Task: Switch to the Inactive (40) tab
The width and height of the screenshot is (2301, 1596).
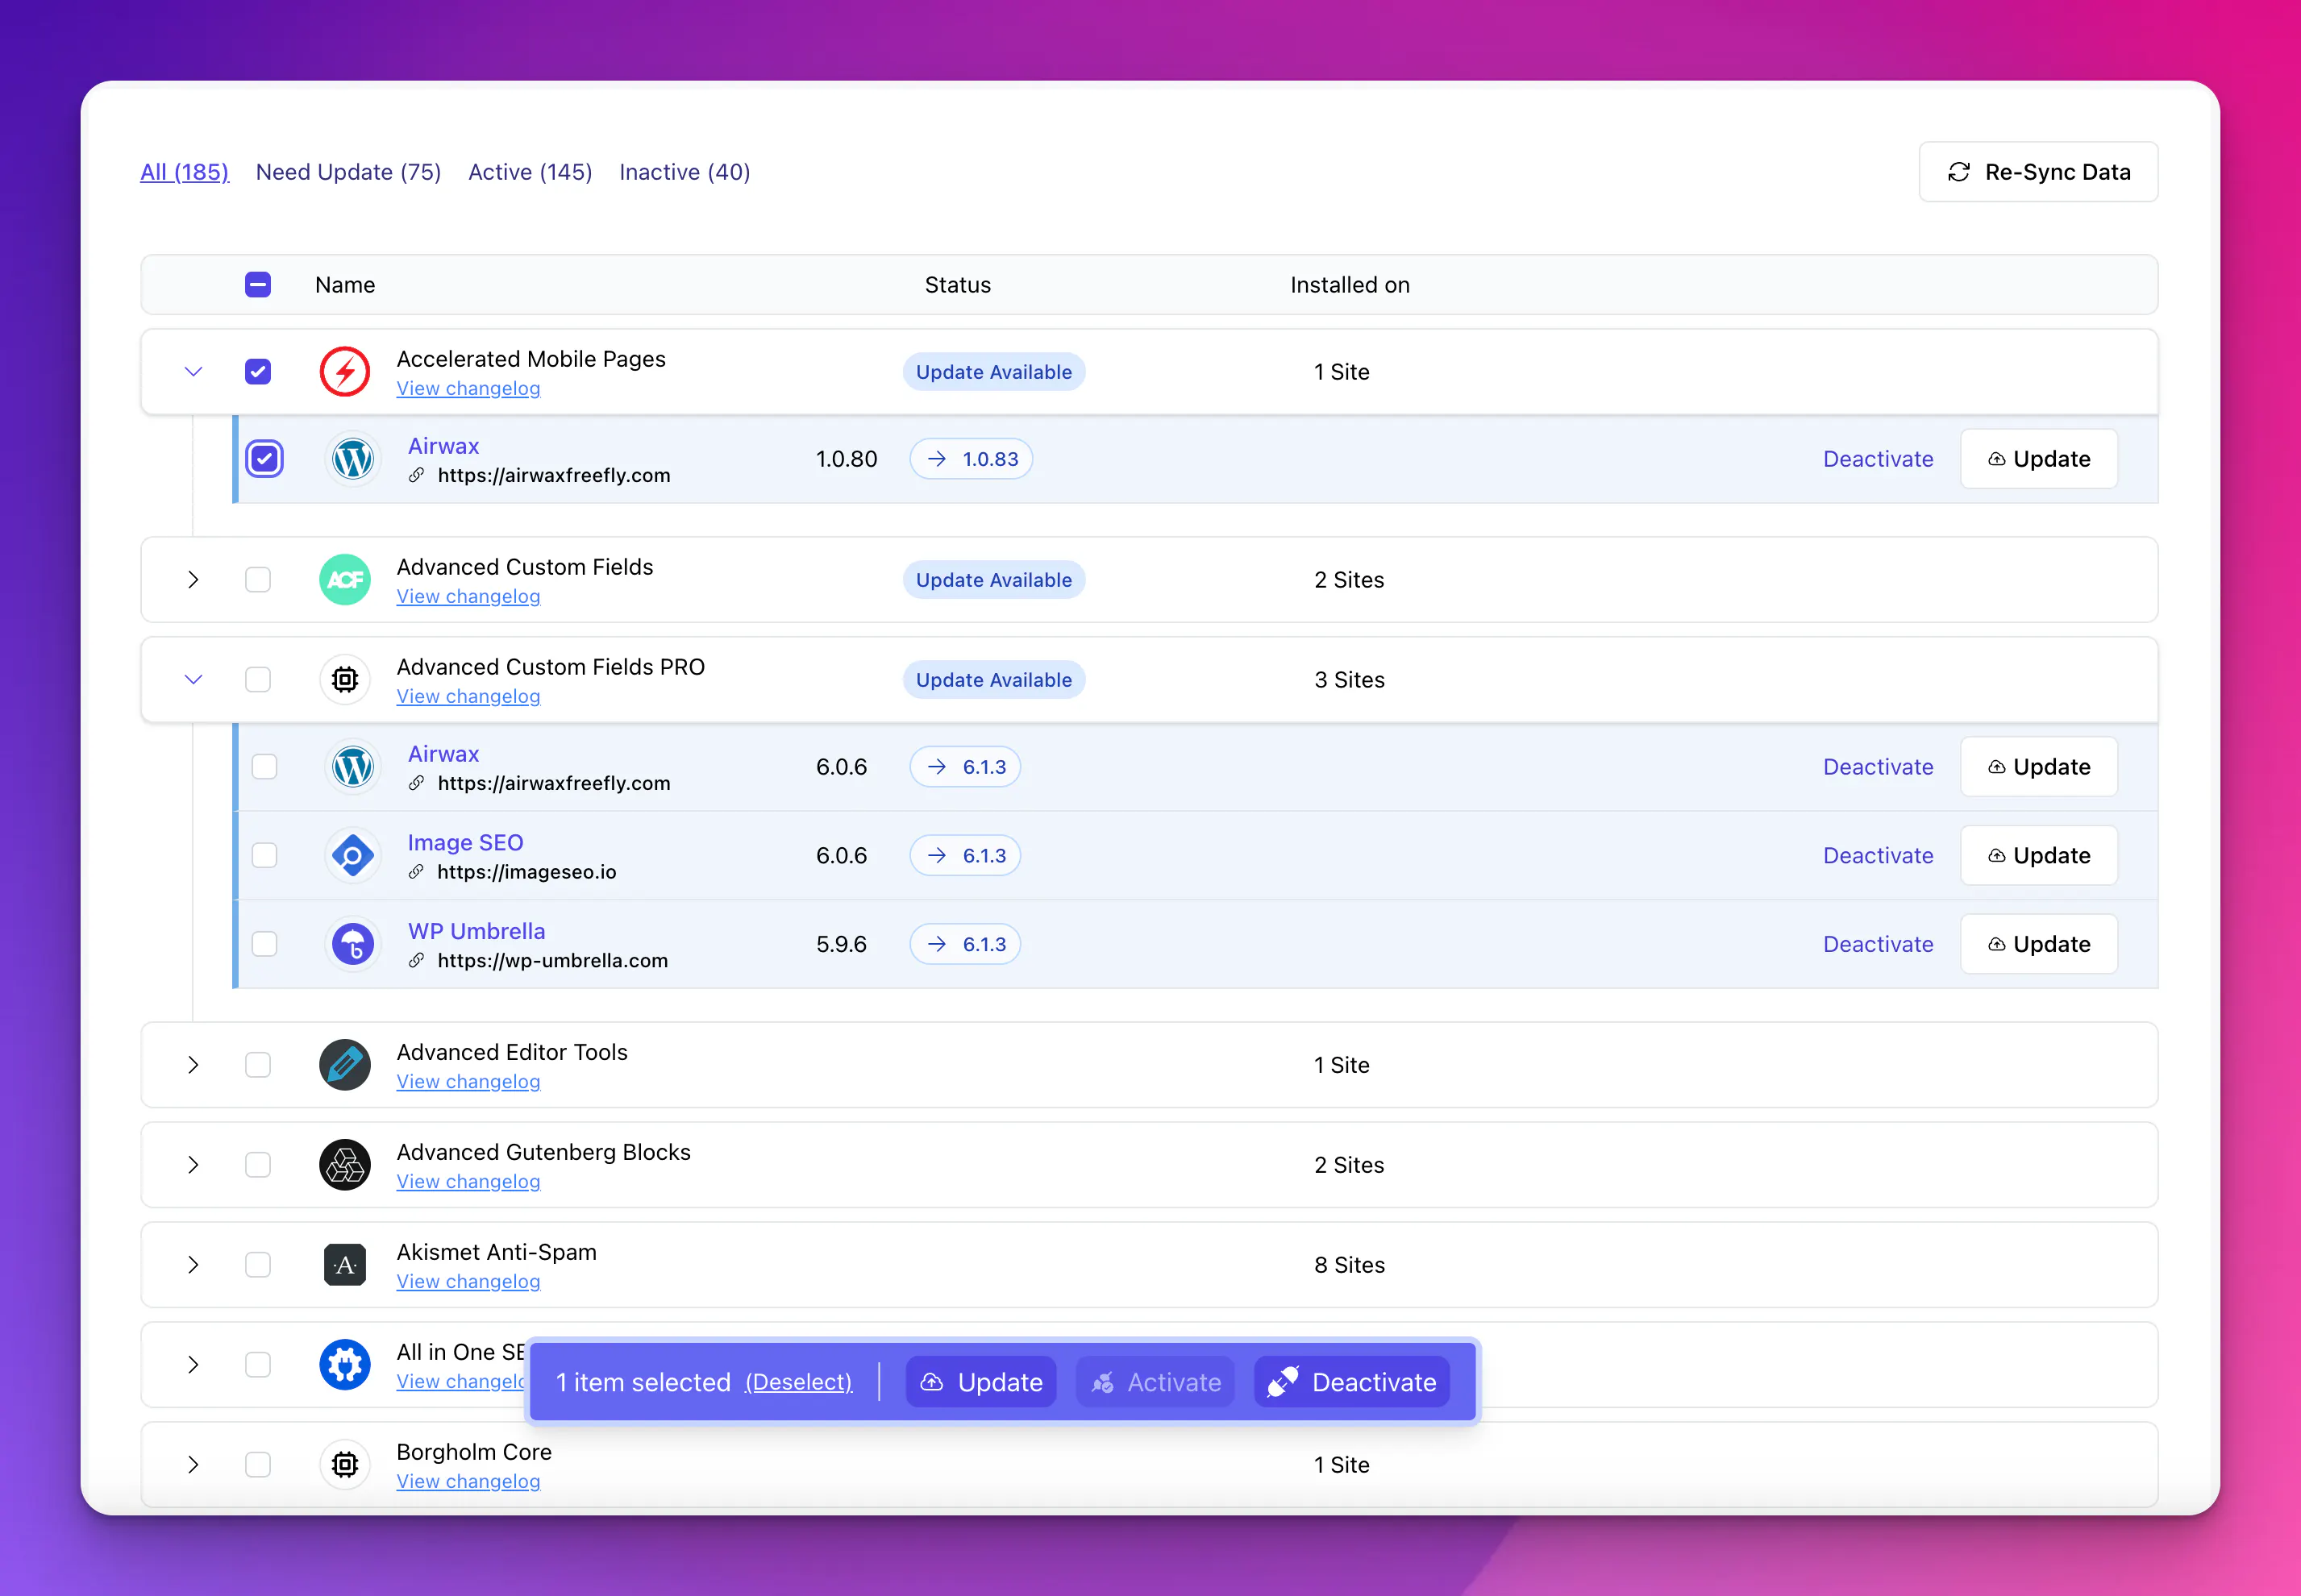Action: 685,172
